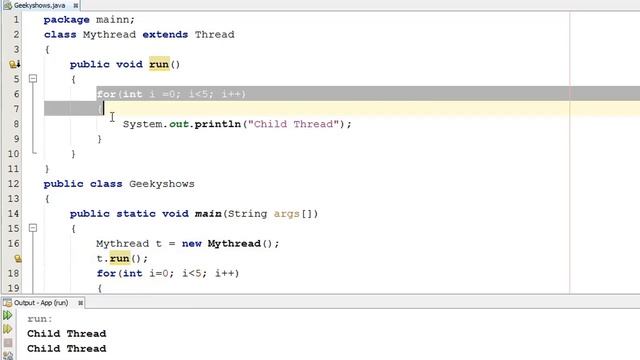Screen dimensions: 640x360
Task: Click line number 8 in the gutter
Action: [x=16, y=124]
